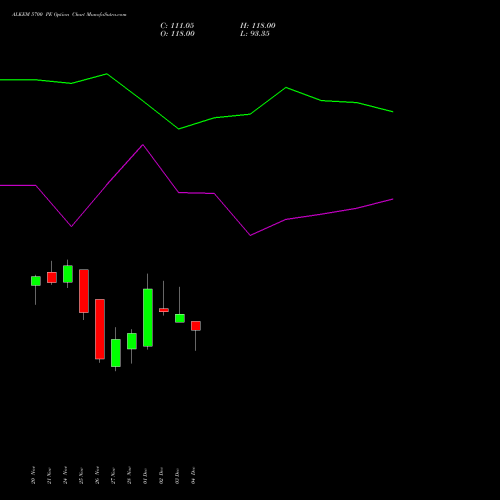Viewport: 500px width, 500px height.
Task: Click the green candlestick for 24 Nov
Action: (x=68, y=274)
